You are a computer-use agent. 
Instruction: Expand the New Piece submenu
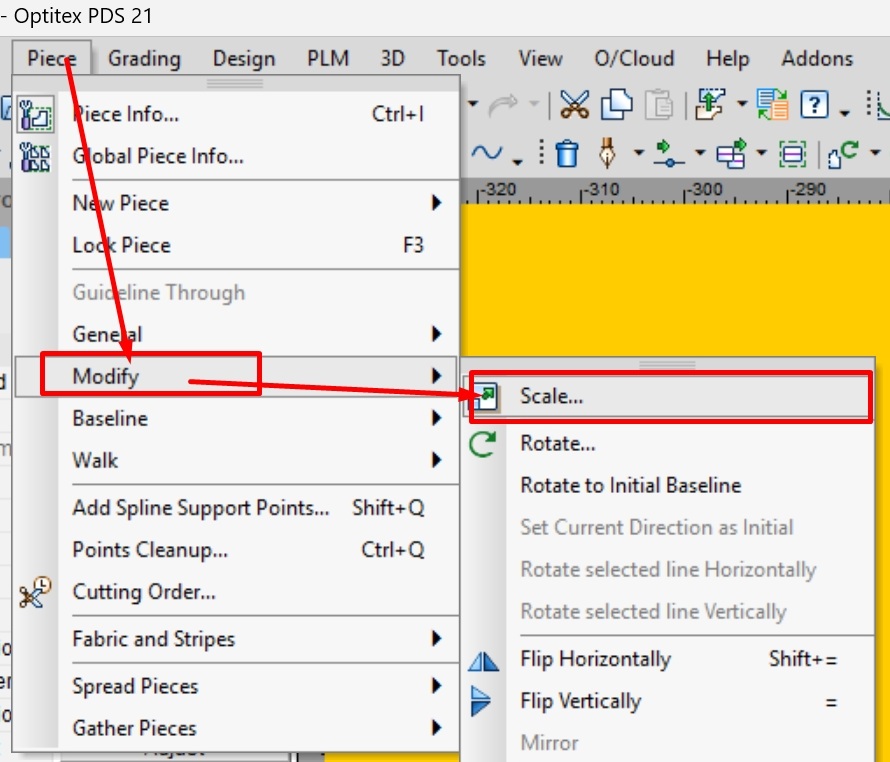click(x=436, y=203)
